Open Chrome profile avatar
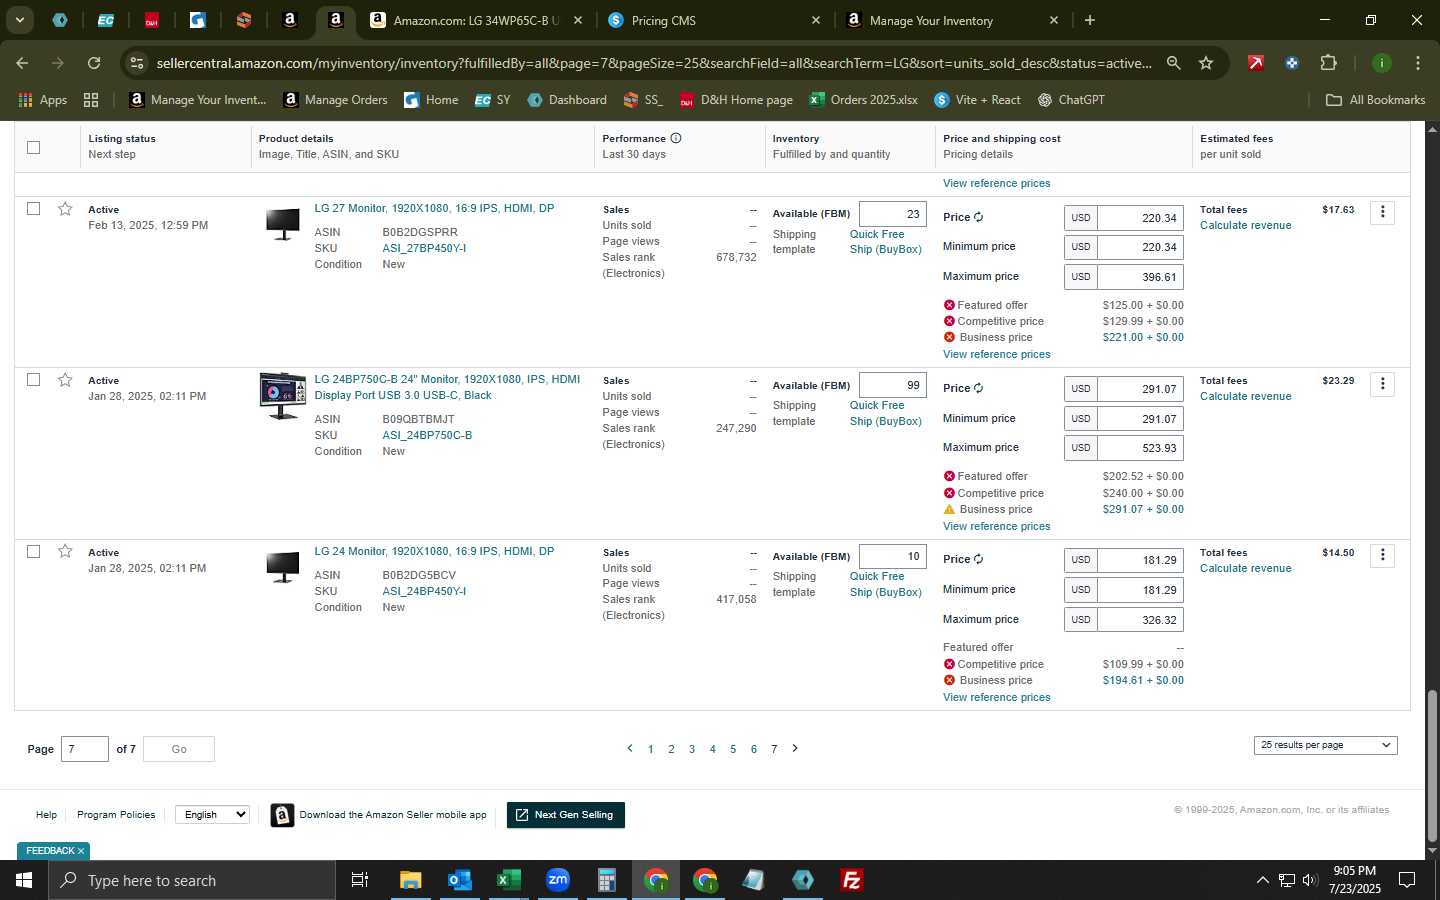Screen dimensions: 1440x900 [1381, 63]
